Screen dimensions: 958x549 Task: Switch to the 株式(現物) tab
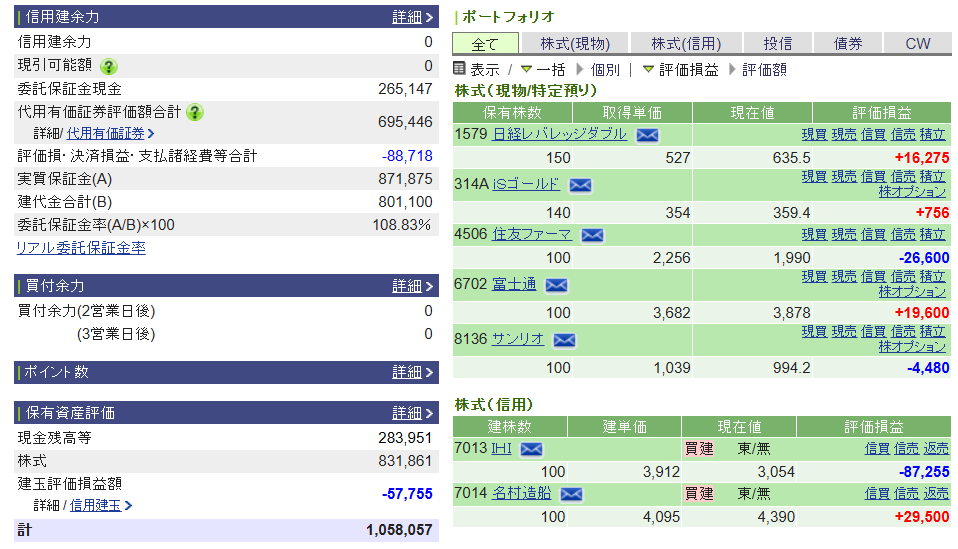574,43
